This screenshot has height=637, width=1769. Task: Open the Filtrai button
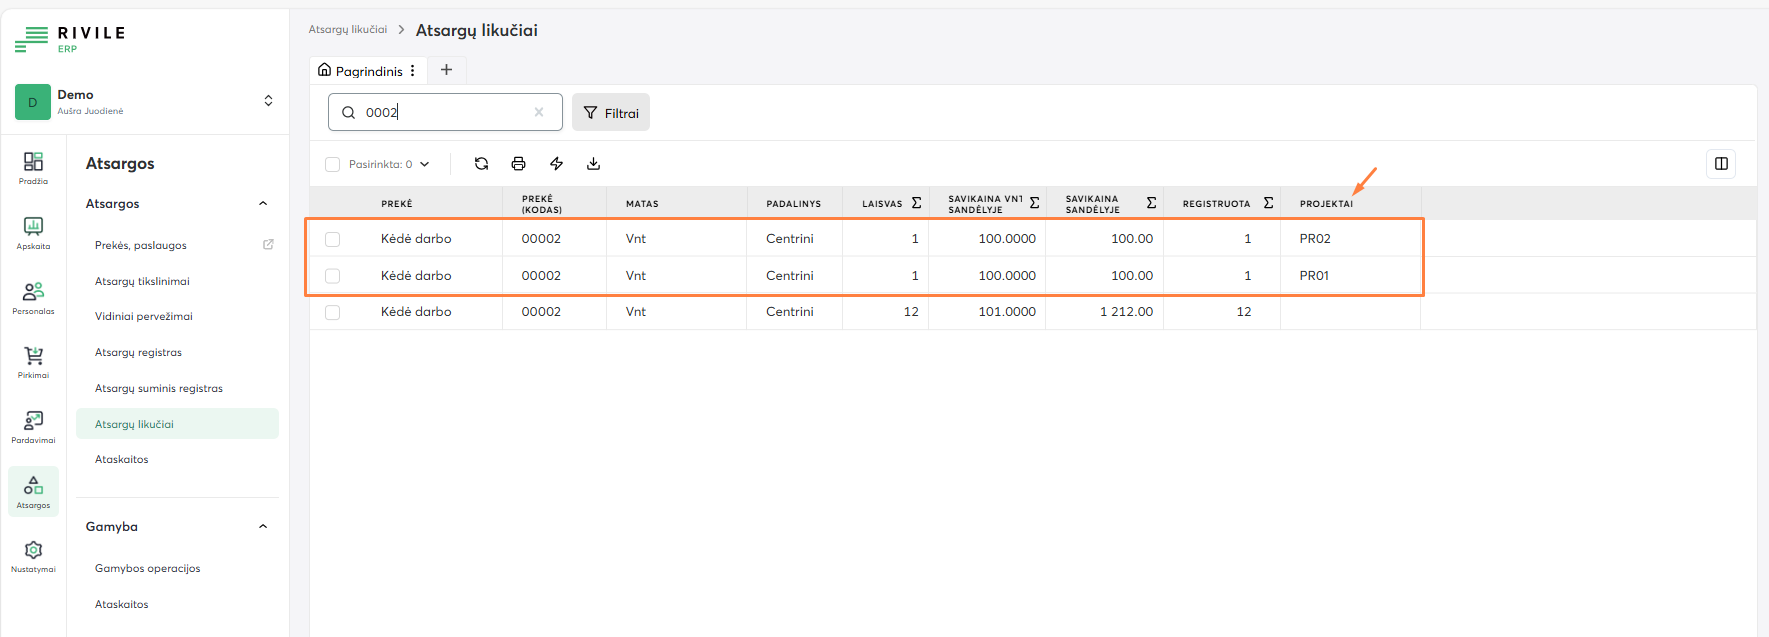[611, 113]
